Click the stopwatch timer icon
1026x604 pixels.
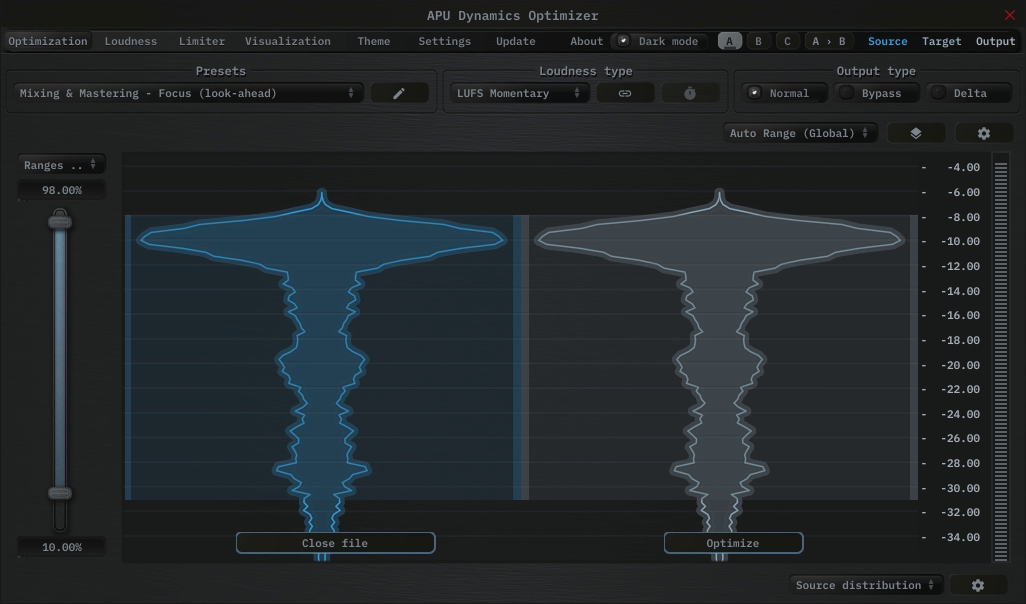point(690,93)
